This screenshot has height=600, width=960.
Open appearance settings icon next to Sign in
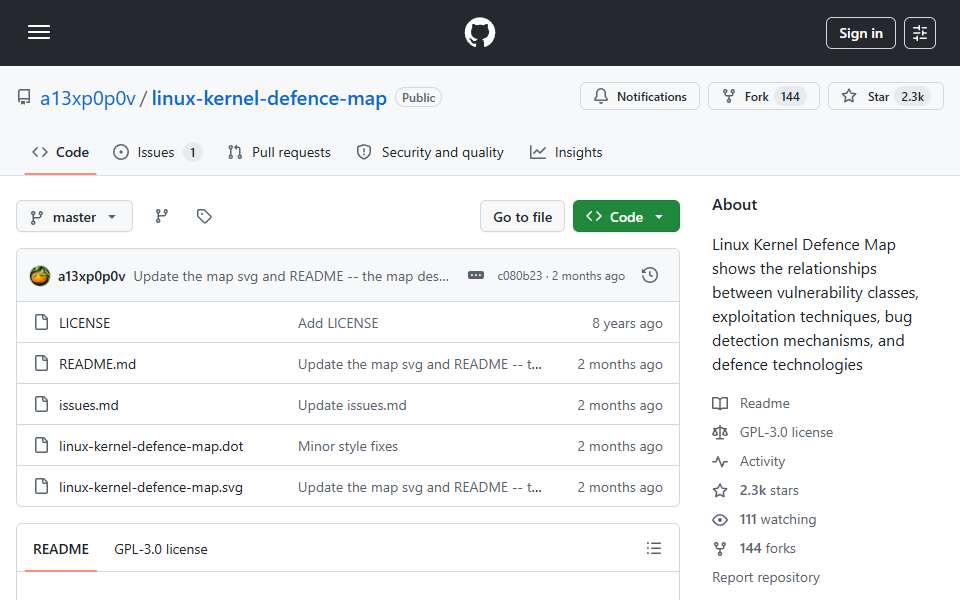920,33
